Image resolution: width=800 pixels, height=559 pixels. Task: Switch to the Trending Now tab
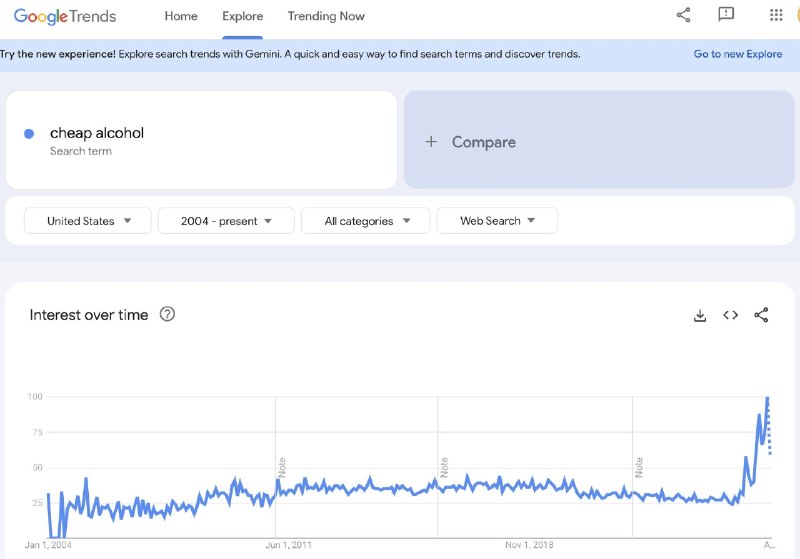tap(326, 16)
